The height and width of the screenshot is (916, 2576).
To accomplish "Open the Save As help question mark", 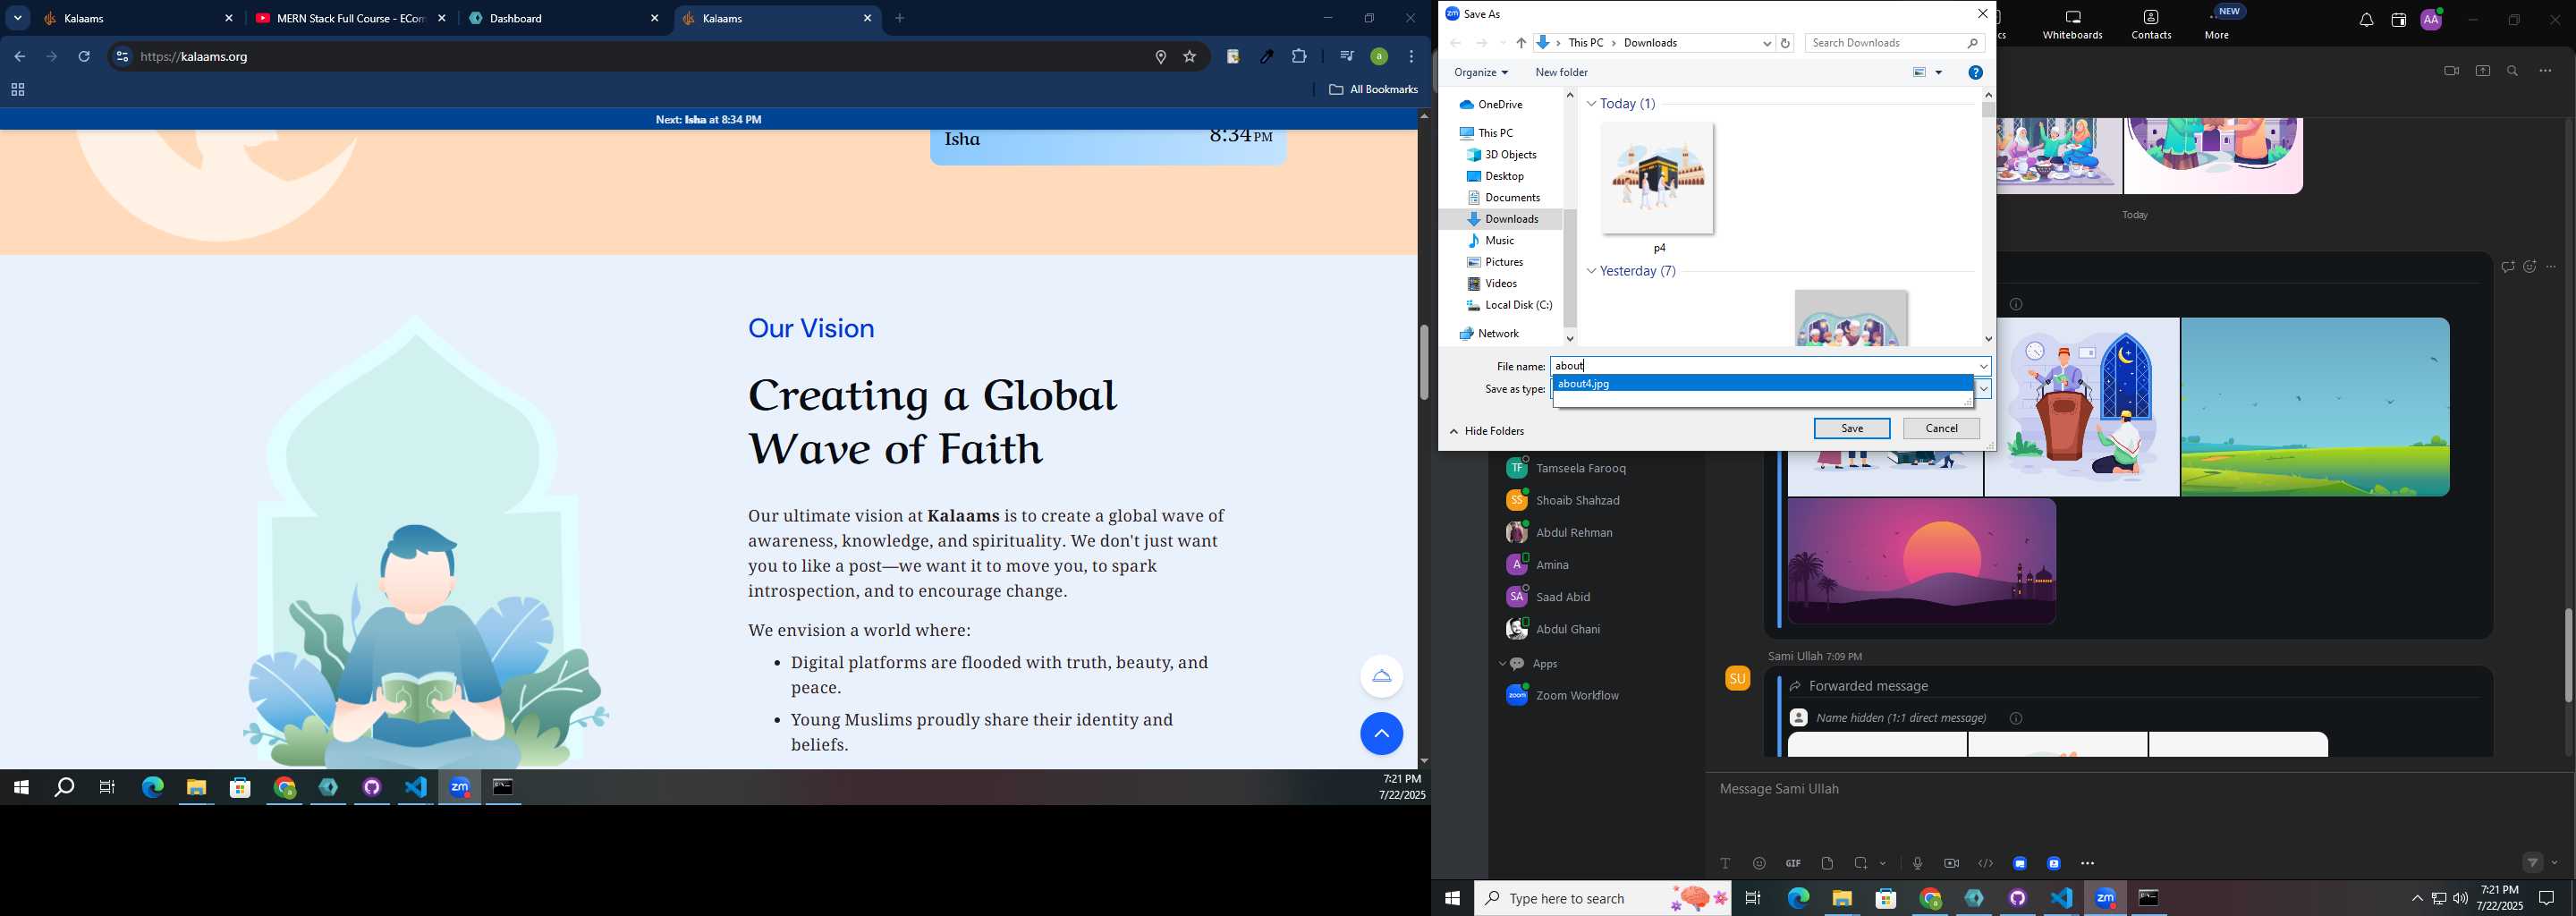I will pyautogui.click(x=1975, y=72).
